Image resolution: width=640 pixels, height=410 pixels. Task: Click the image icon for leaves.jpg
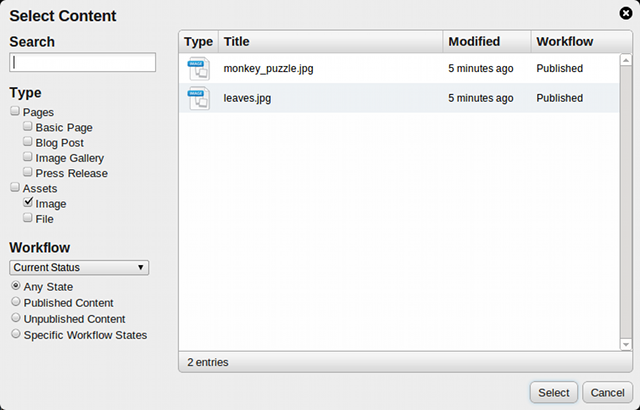coord(199,98)
